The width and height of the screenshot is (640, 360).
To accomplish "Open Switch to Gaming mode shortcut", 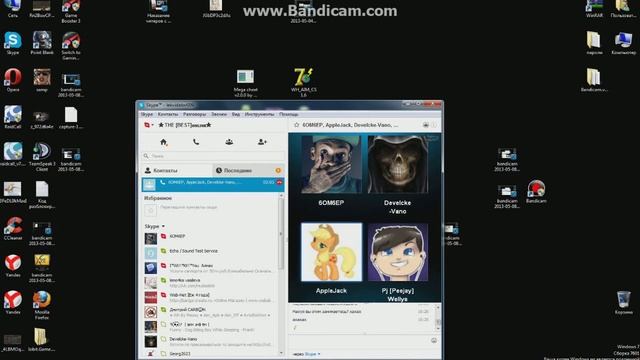I will click(71, 46).
